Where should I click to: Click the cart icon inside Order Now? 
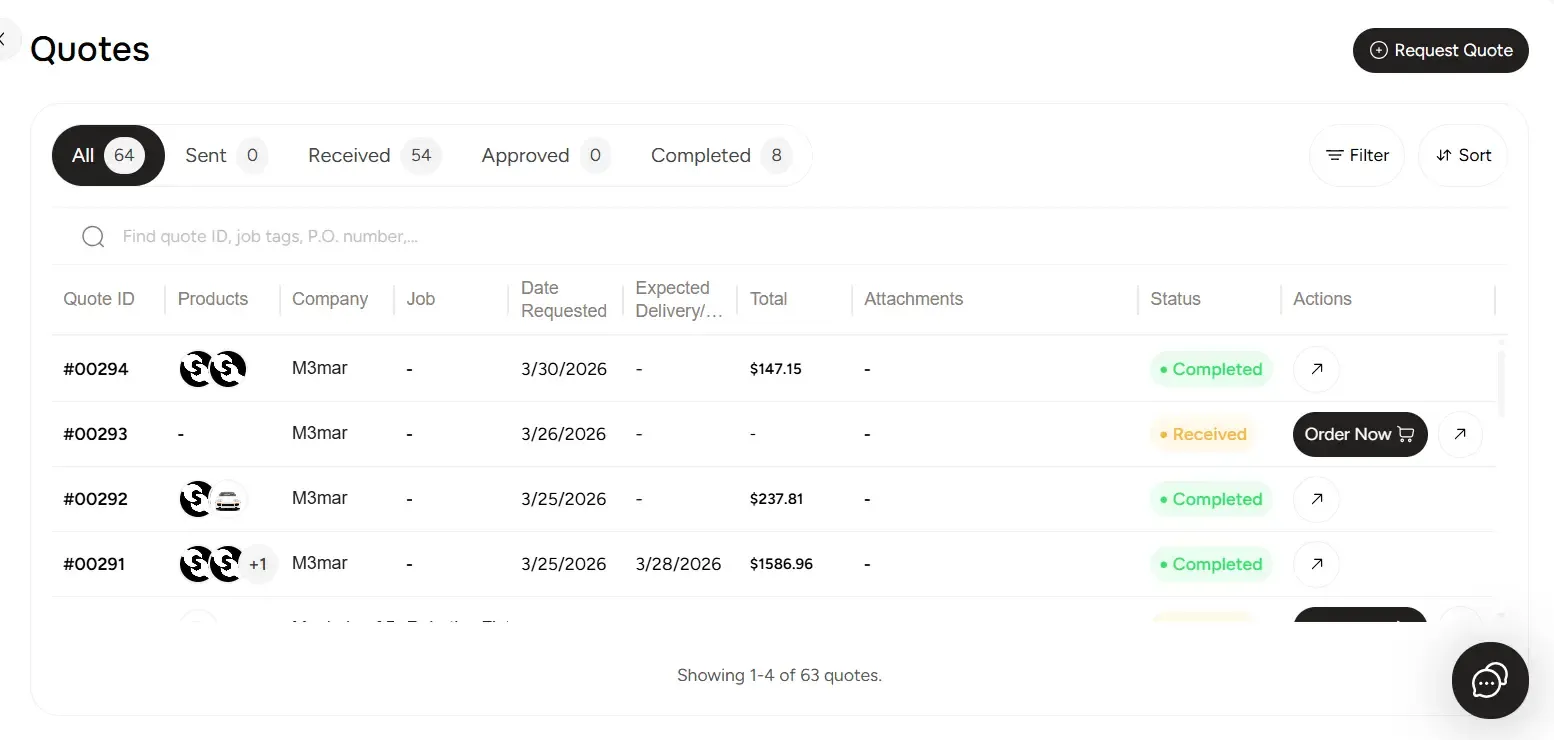[1406, 434]
